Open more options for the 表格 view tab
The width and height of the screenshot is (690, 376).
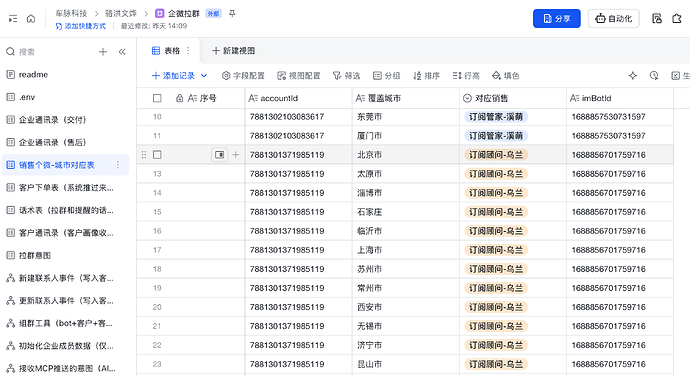(188, 51)
